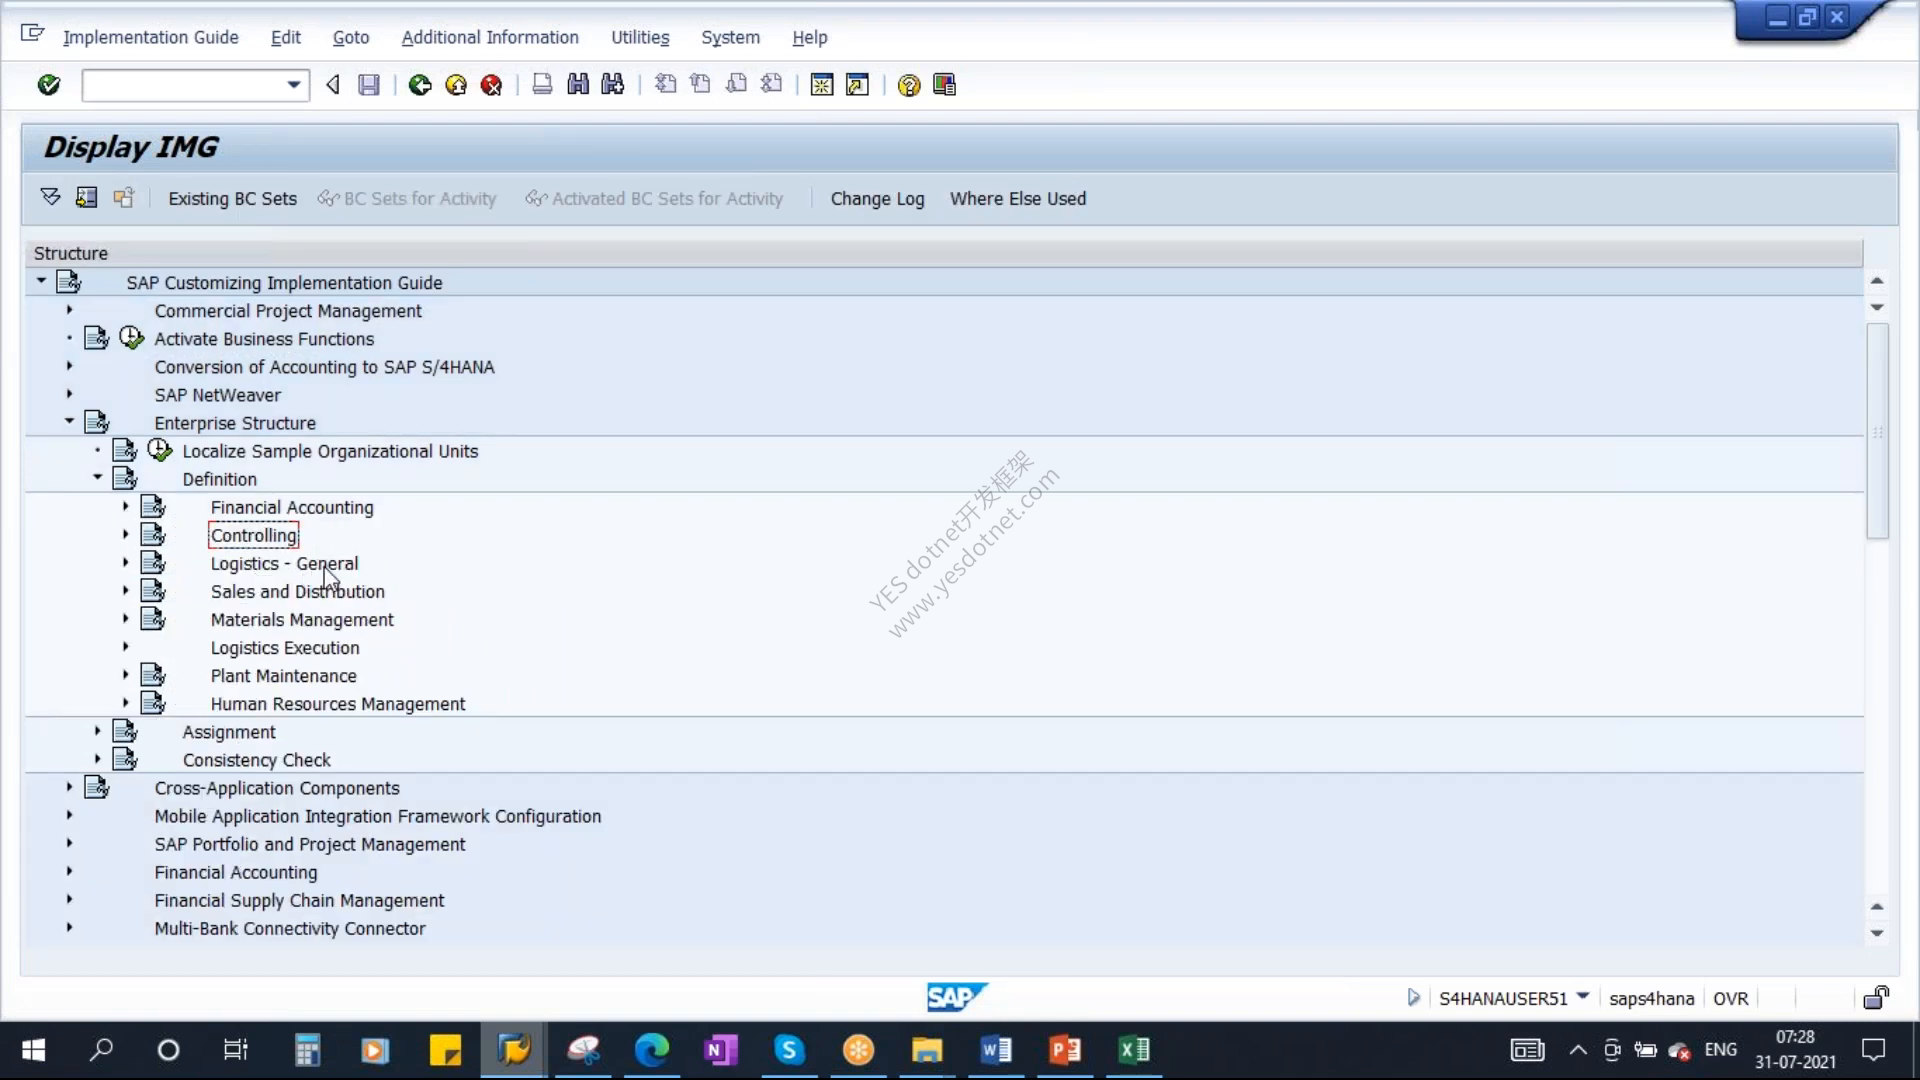Click the green Enter checkmark icon
This screenshot has width=1920, height=1080.
pyautogui.click(x=48, y=85)
